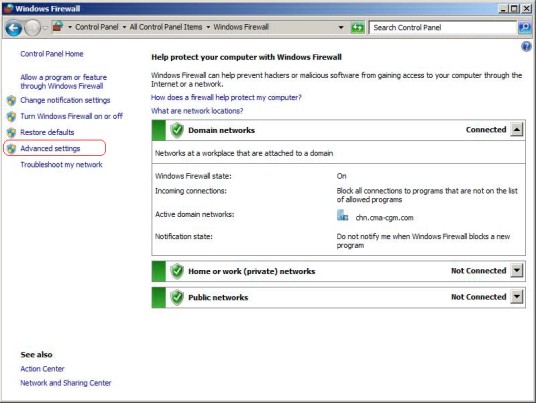536x403 pixels.
Task: Click the green shield icon for Public networks
Action: tap(177, 298)
